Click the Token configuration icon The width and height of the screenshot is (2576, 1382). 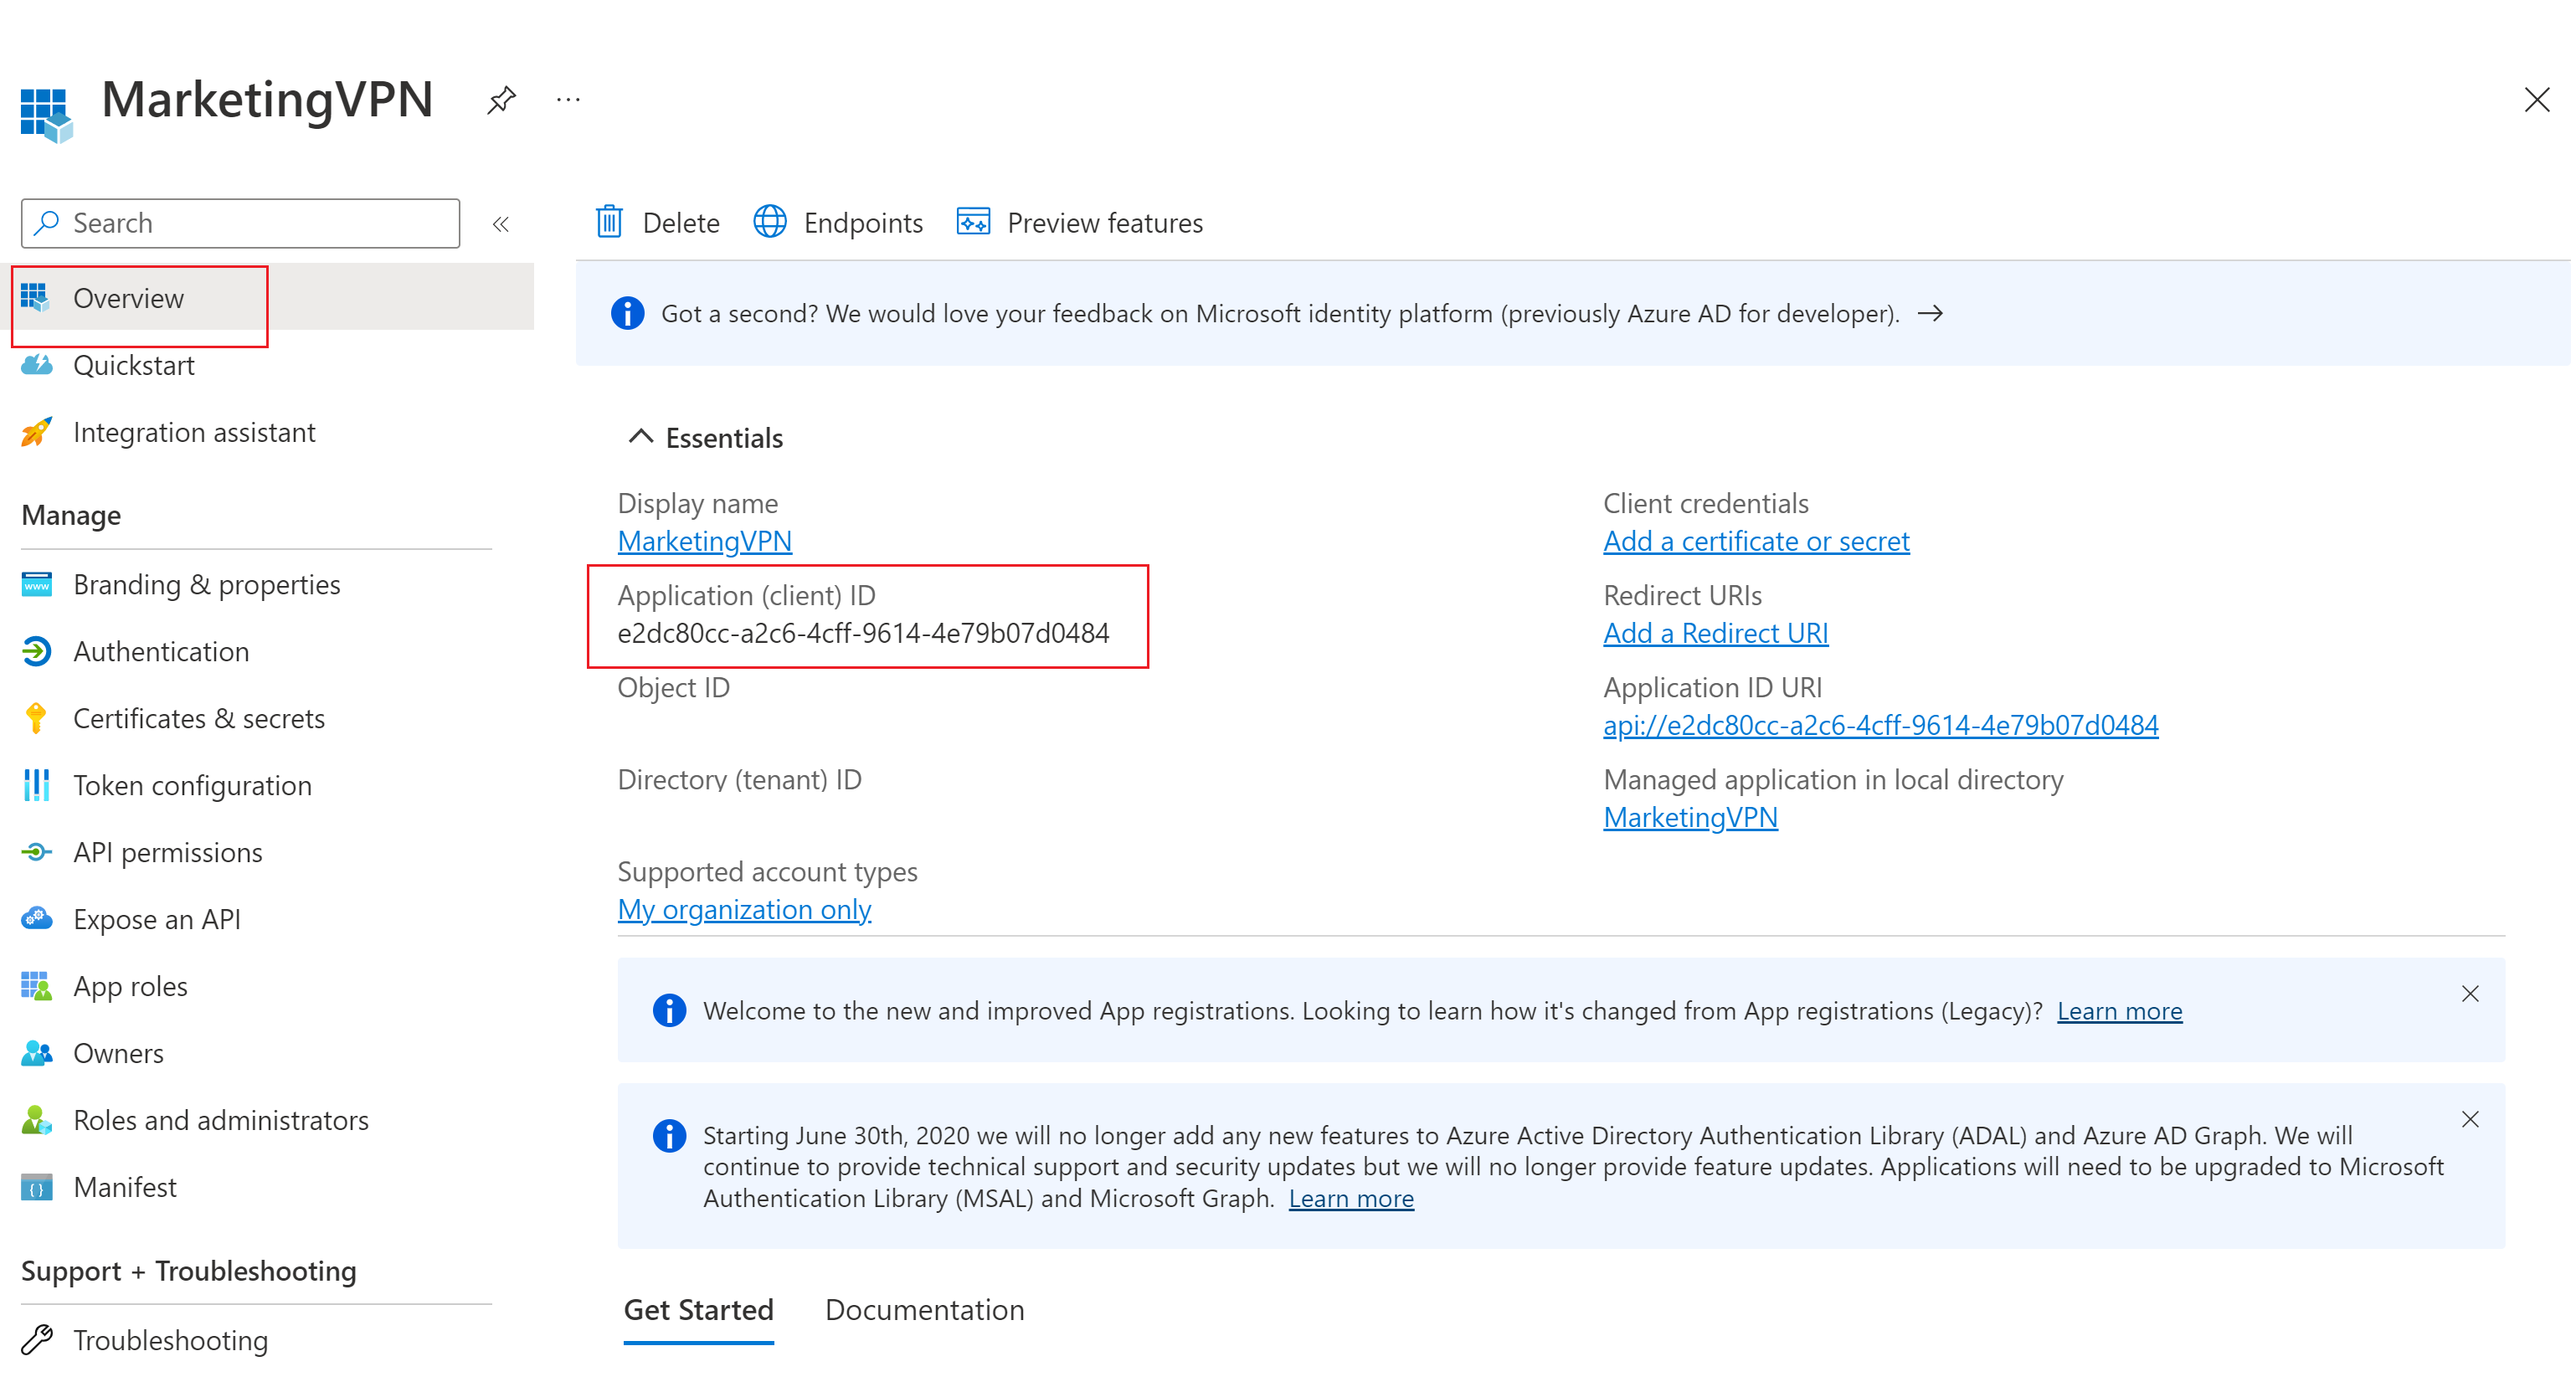[36, 785]
